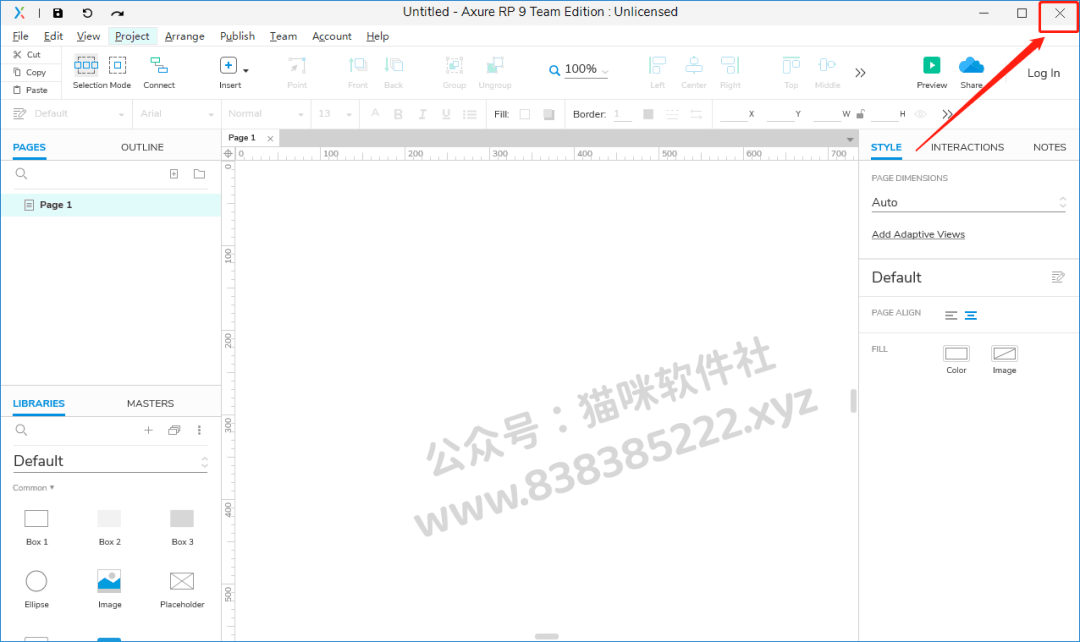Screen dimensions: 1080x642
Task: Open the Notes tab
Action: coord(1049,147)
